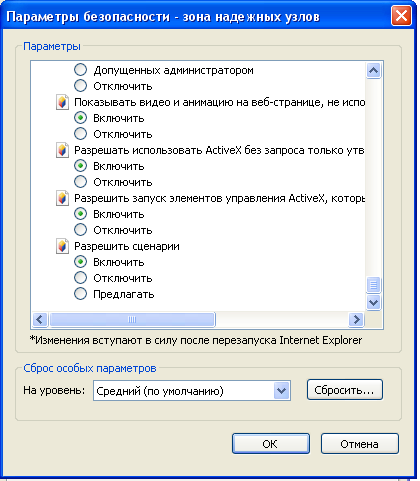The image size is (420, 481).
Task: Select 'Отключить' under 'Разрешать использовать ActiveX без запроса'
Action: click(x=80, y=182)
